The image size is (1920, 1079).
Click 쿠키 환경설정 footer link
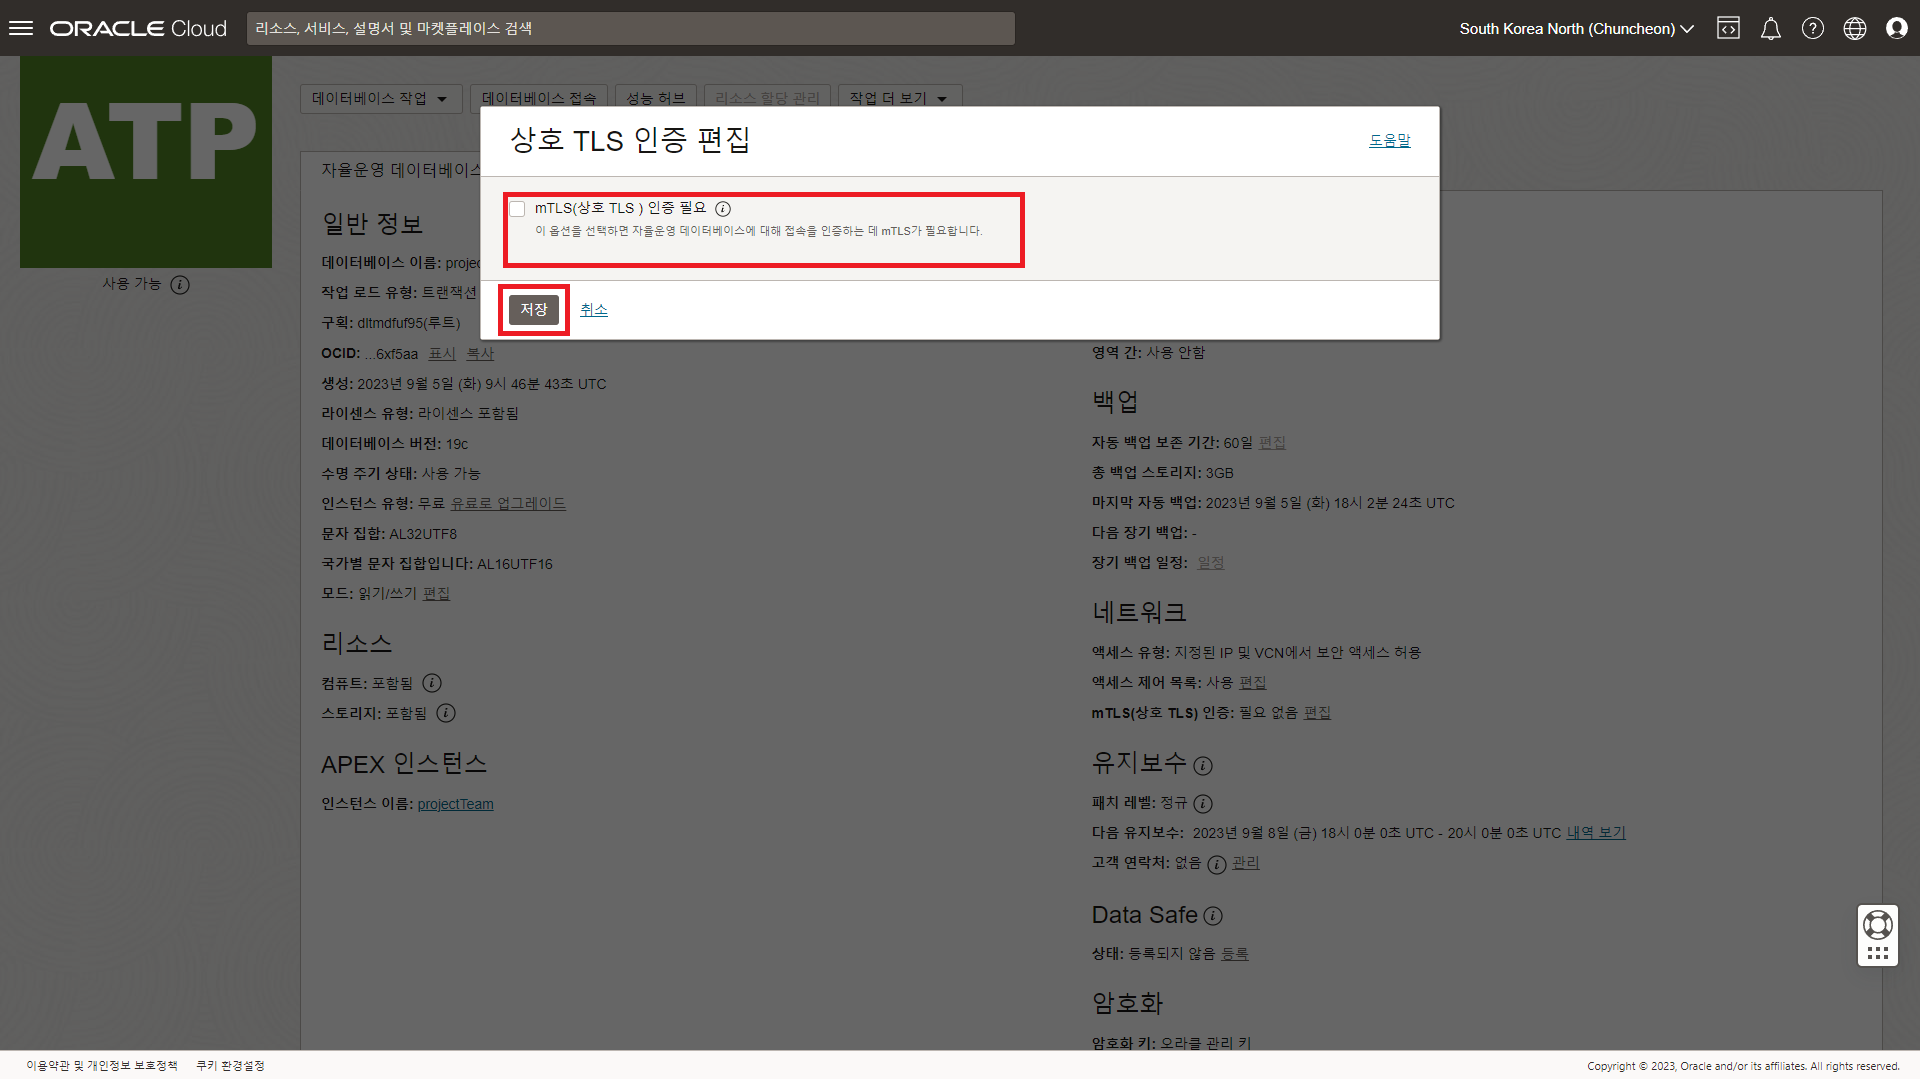[230, 1066]
